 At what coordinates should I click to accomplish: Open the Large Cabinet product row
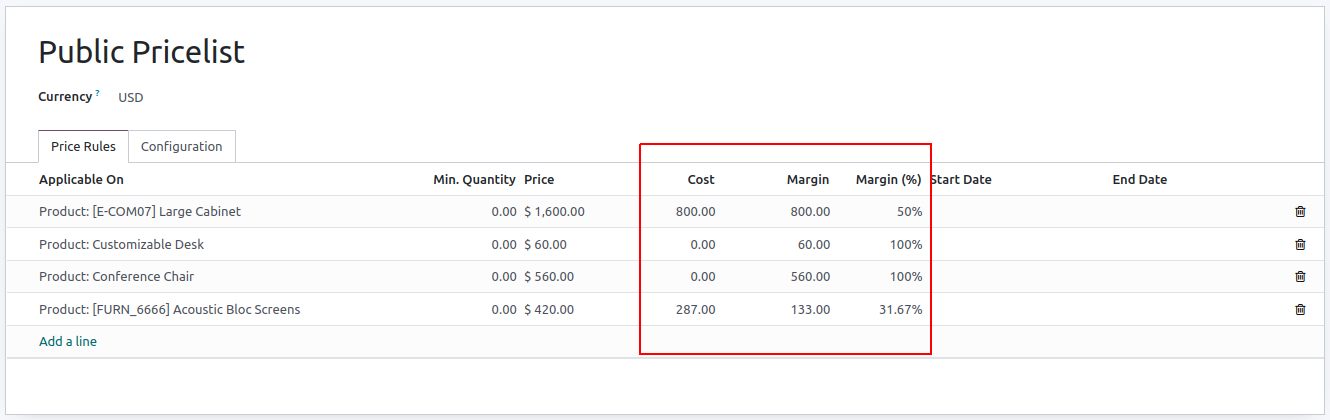coord(140,212)
